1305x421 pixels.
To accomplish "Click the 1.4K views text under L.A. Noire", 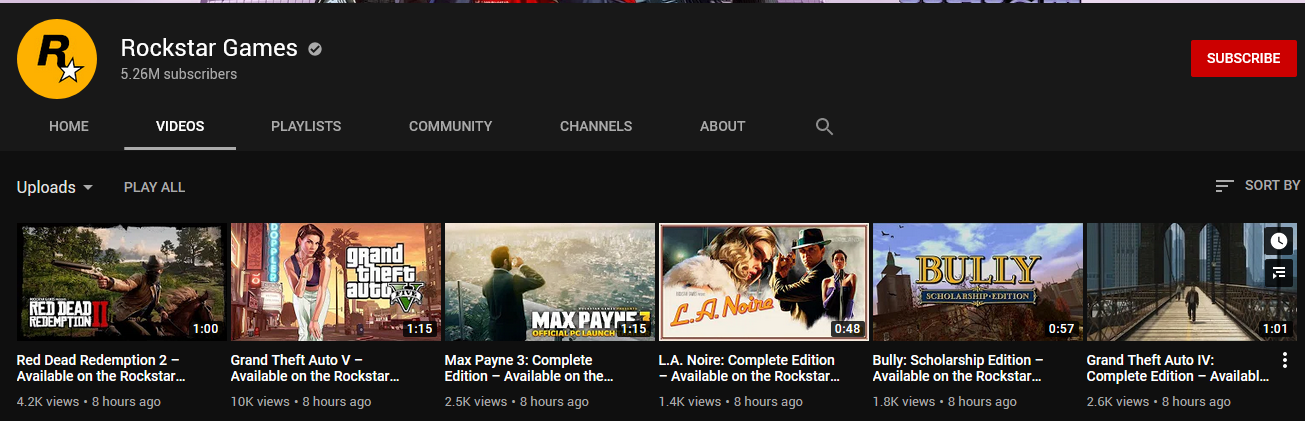I will [x=690, y=402].
